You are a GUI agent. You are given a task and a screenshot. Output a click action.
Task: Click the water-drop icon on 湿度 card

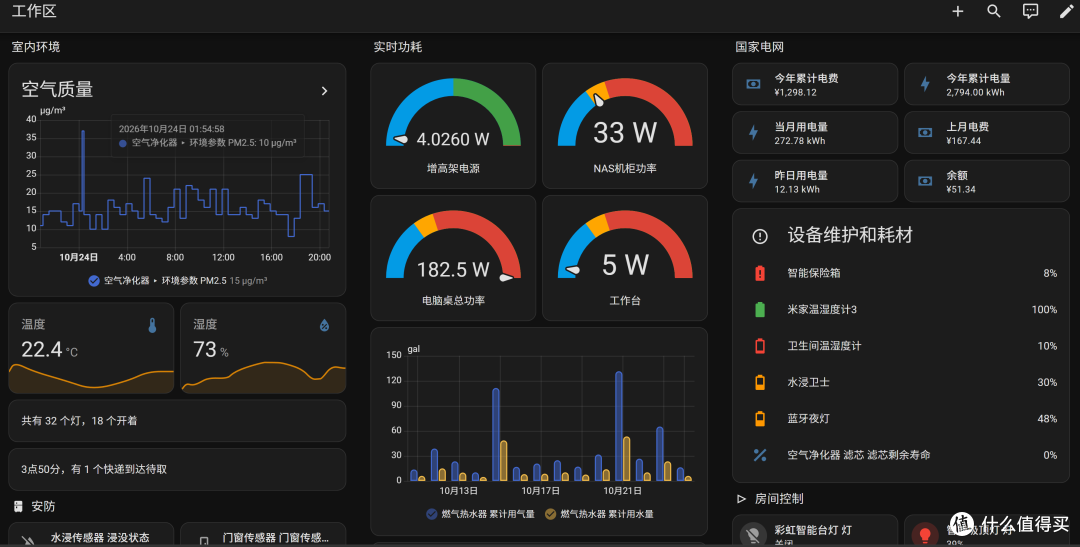(x=324, y=326)
